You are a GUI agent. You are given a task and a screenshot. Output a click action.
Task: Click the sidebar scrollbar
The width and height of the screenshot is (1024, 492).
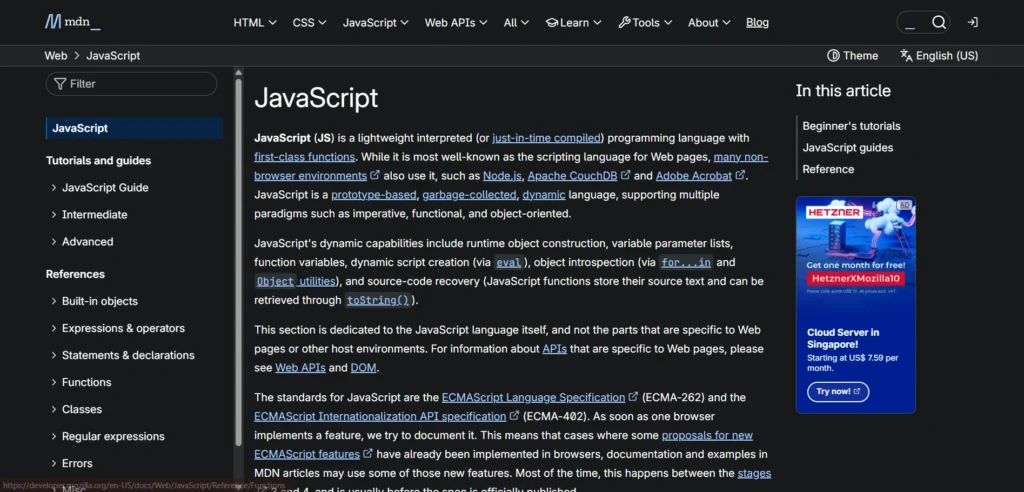click(x=238, y=261)
